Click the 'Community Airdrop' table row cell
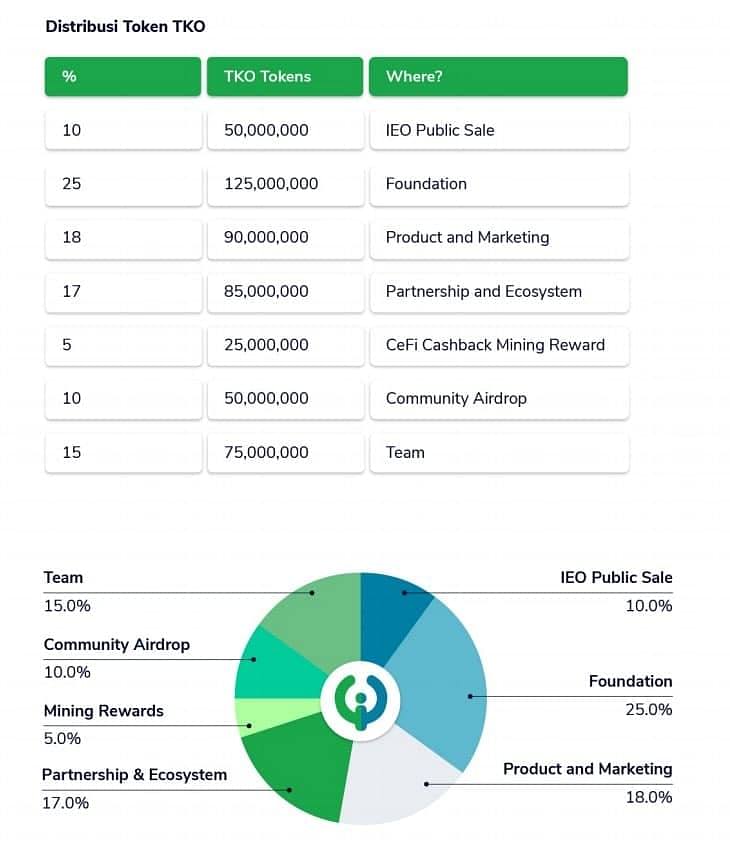The width and height of the screenshot is (730, 846). (498, 399)
